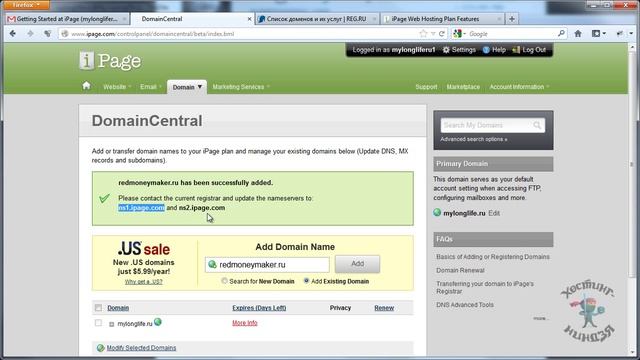The height and width of the screenshot is (360, 640).
Task: Switch to the Getting Started at iPage tab
Action: click(67, 19)
